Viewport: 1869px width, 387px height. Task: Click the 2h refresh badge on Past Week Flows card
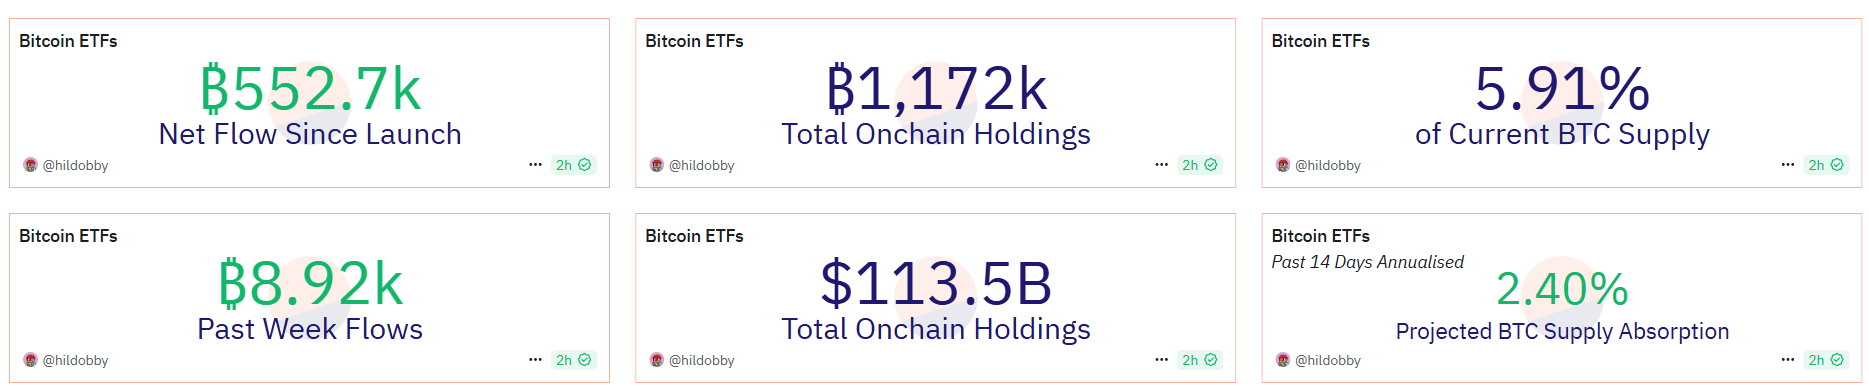(x=573, y=360)
